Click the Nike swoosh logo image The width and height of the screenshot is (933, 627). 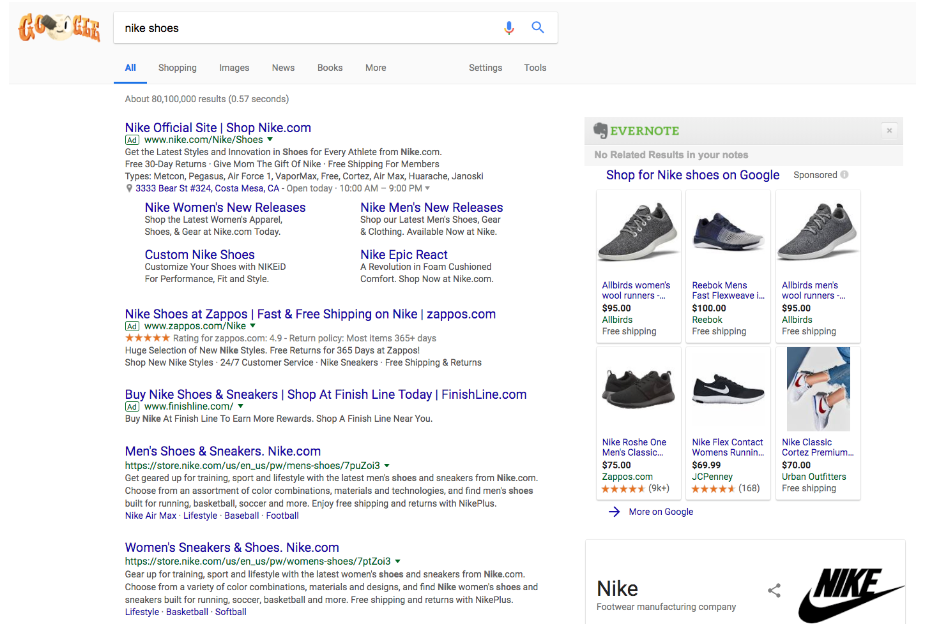click(851, 594)
